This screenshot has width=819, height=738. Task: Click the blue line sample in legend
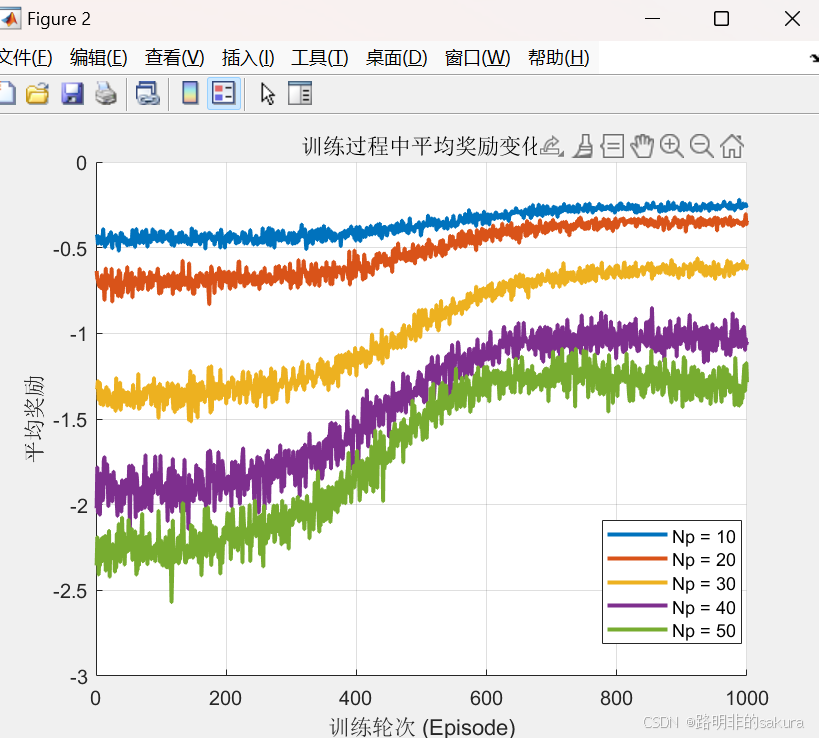[637, 535]
